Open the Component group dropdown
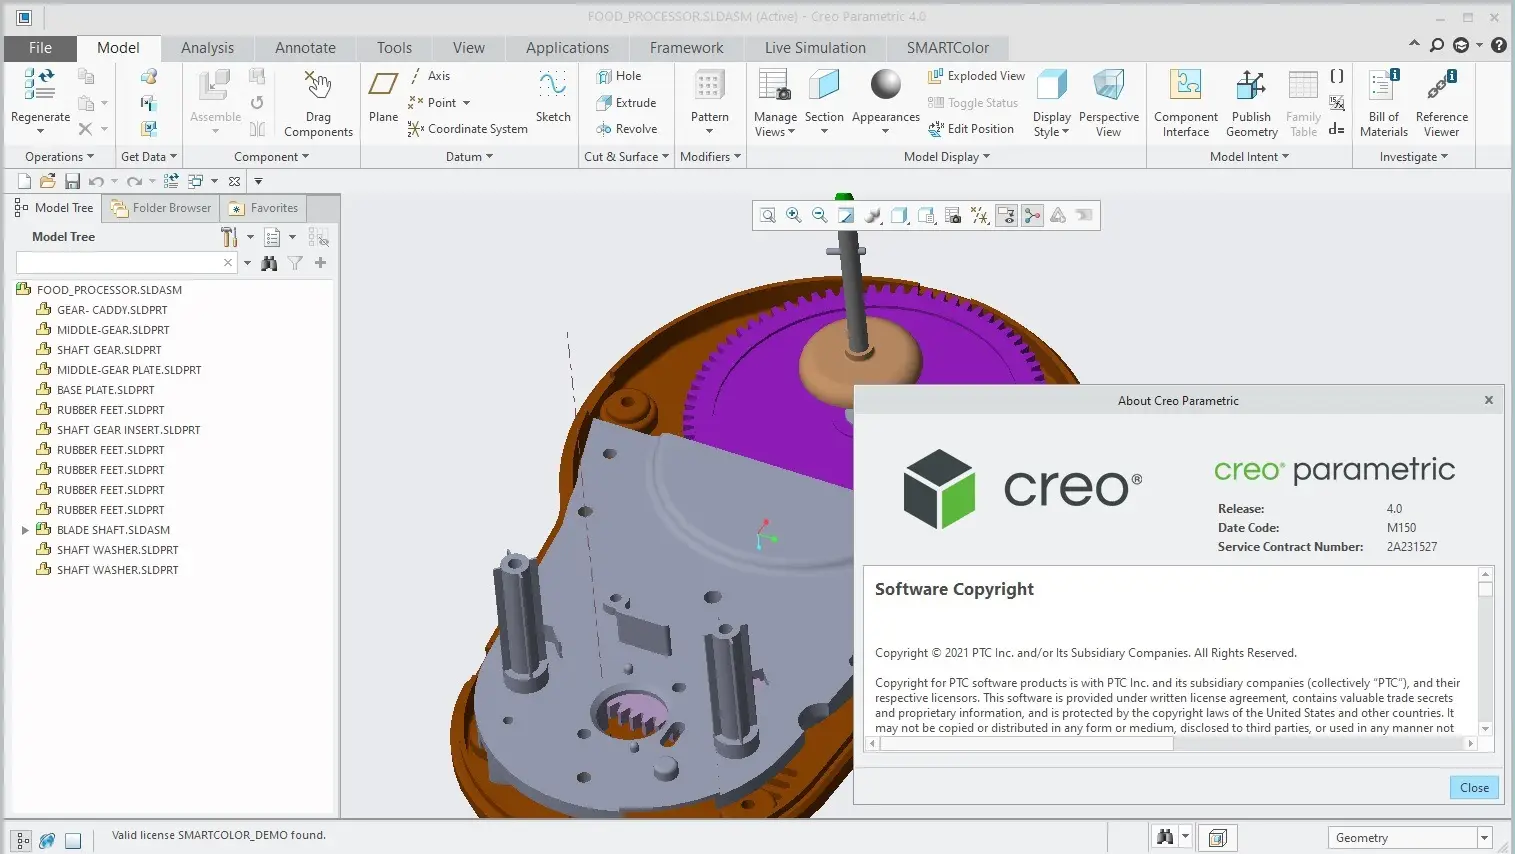 tap(271, 157)
